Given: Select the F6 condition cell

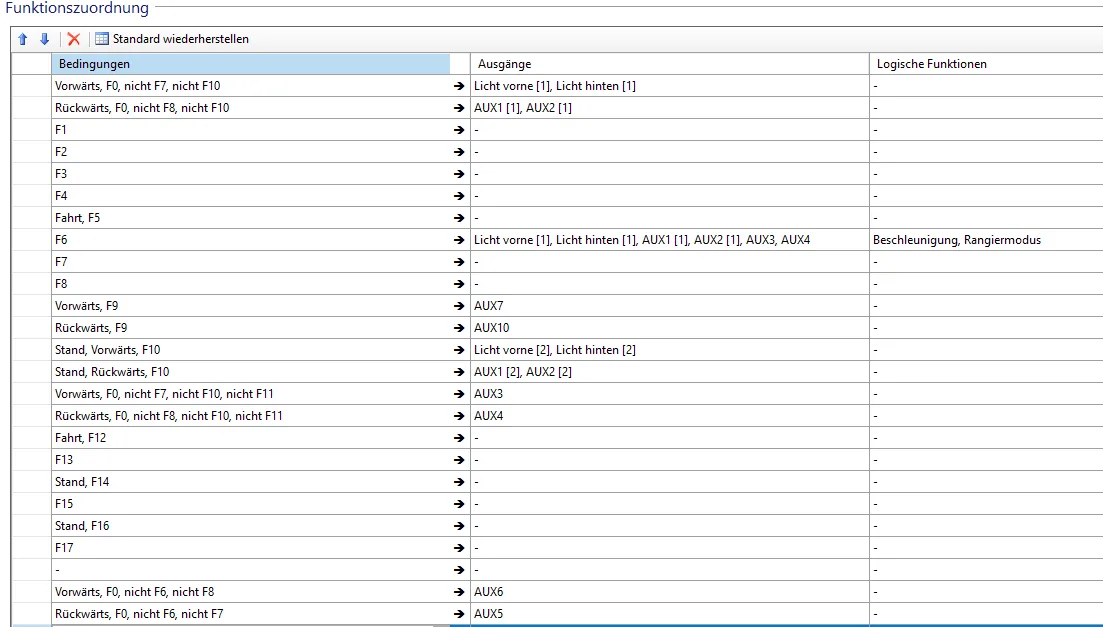Looking at the screenshot, I should point(250,240).
